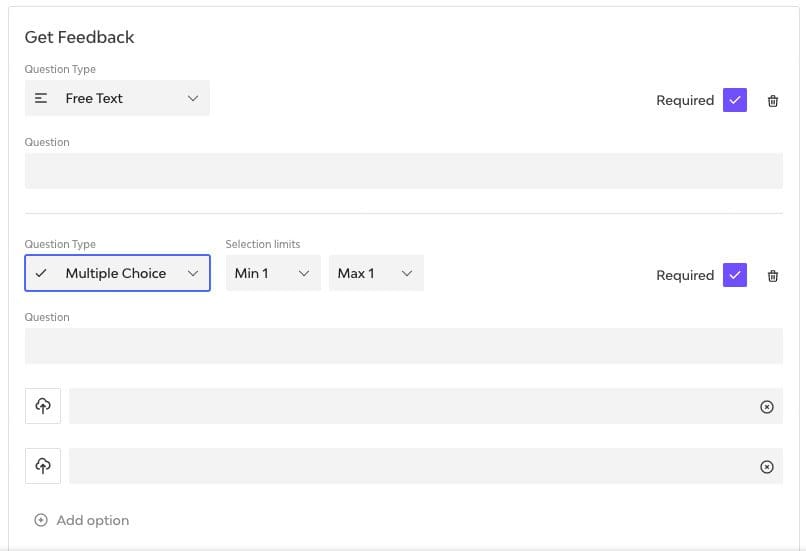Viewport: 806px width, 551px height.
Task: Click the text-lines icon beside Free Text
Action: [x=41, y=98]
